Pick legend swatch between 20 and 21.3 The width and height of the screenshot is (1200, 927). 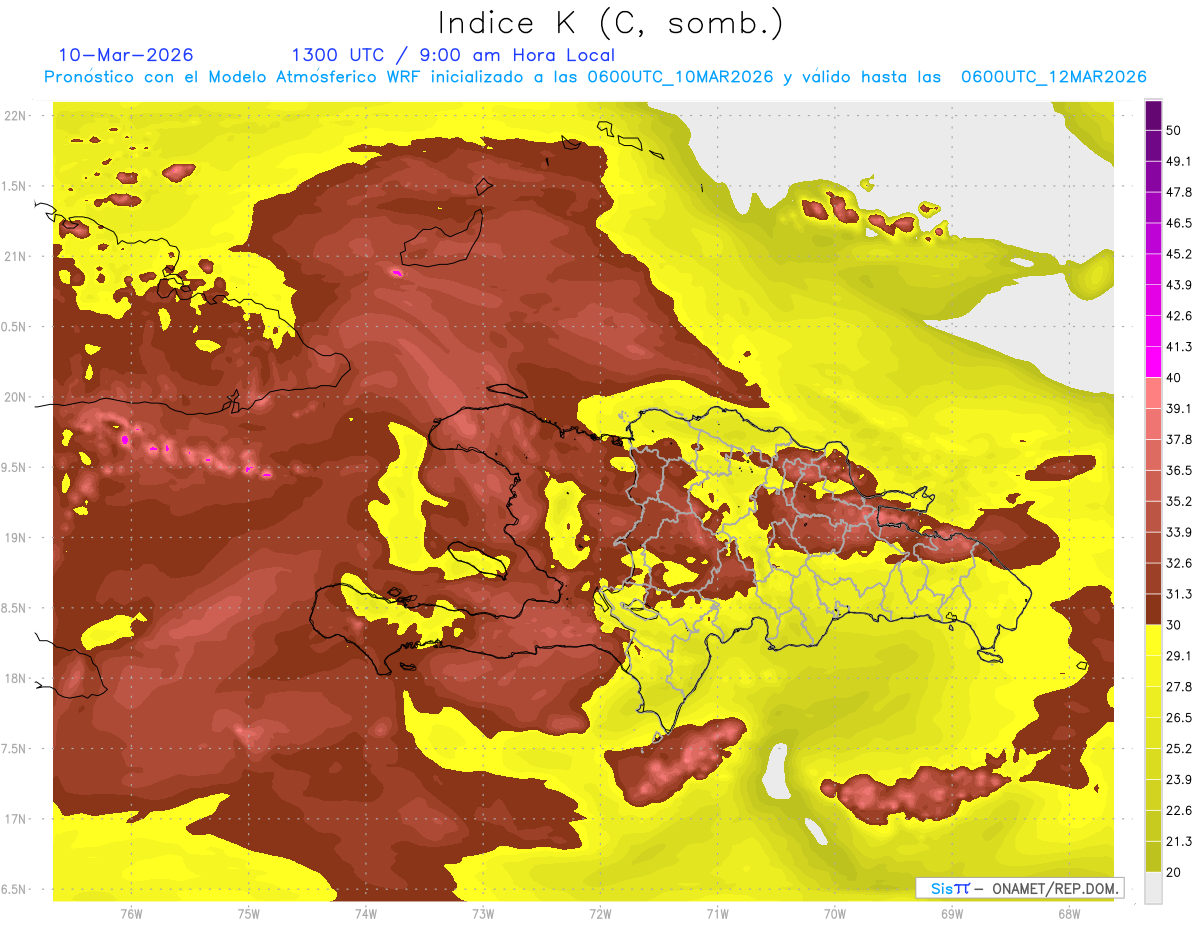1153,855
